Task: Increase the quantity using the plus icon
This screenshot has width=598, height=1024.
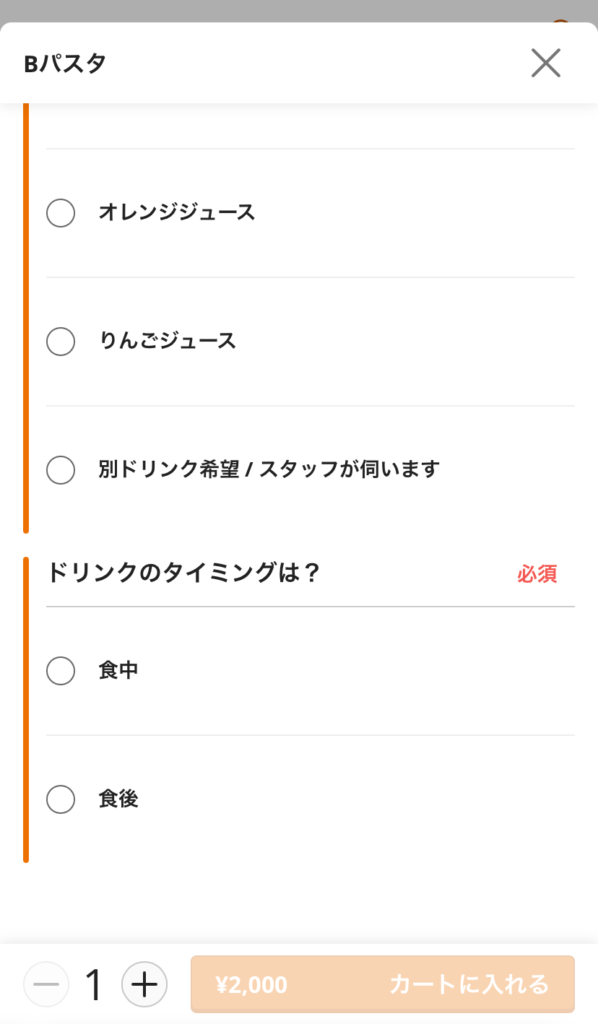Action: [x=144, y=984]
